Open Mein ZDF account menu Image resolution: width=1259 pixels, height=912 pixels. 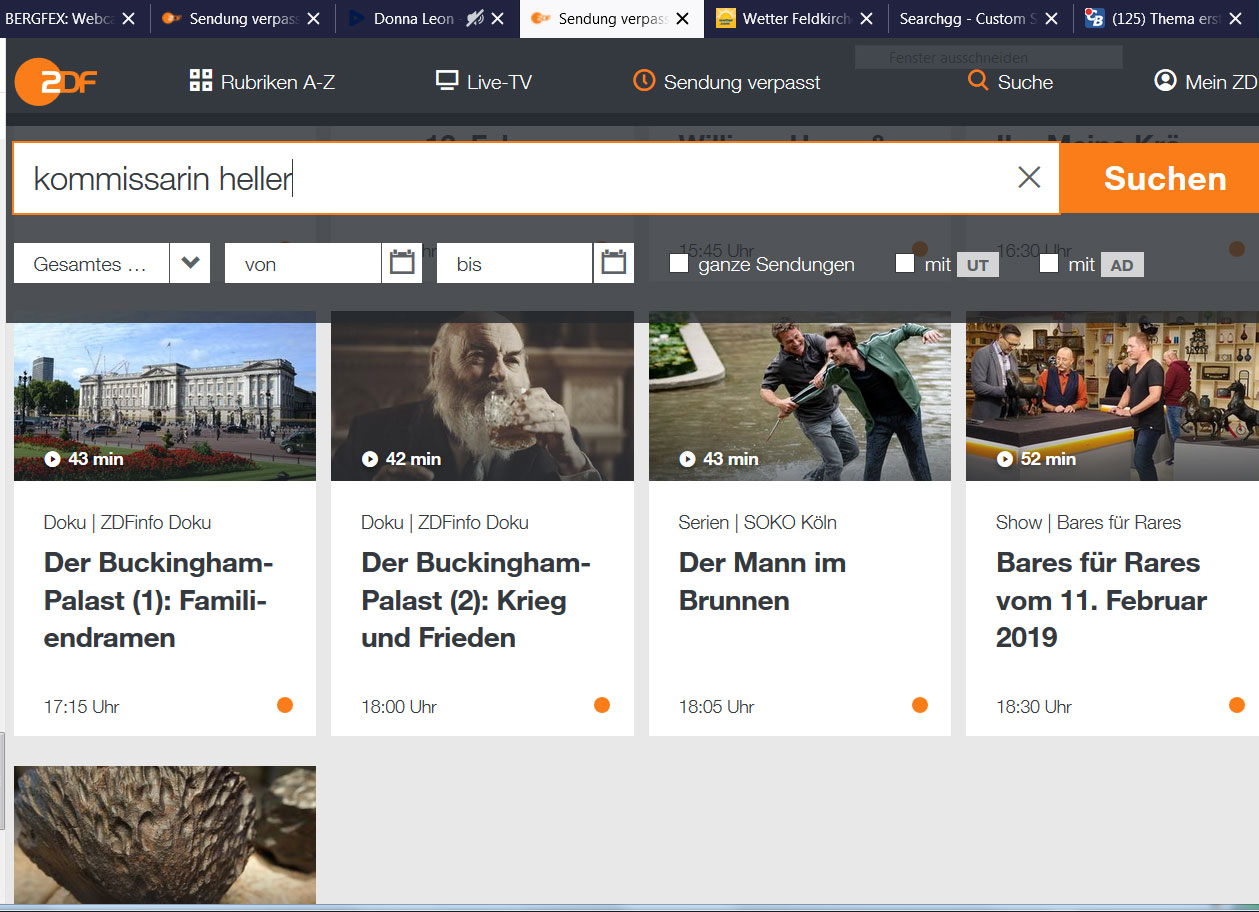click(x=1206, y=82)
